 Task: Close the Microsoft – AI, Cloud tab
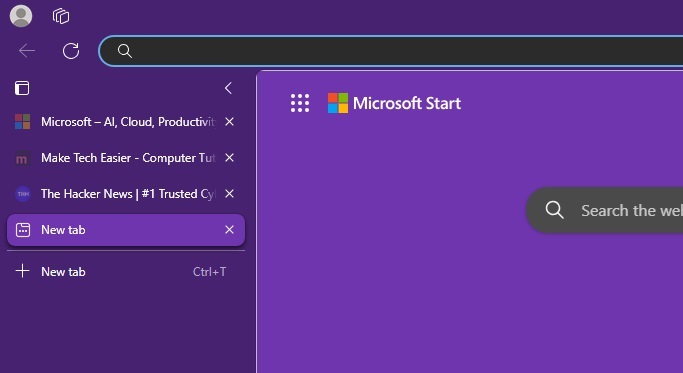coord(229,122)
